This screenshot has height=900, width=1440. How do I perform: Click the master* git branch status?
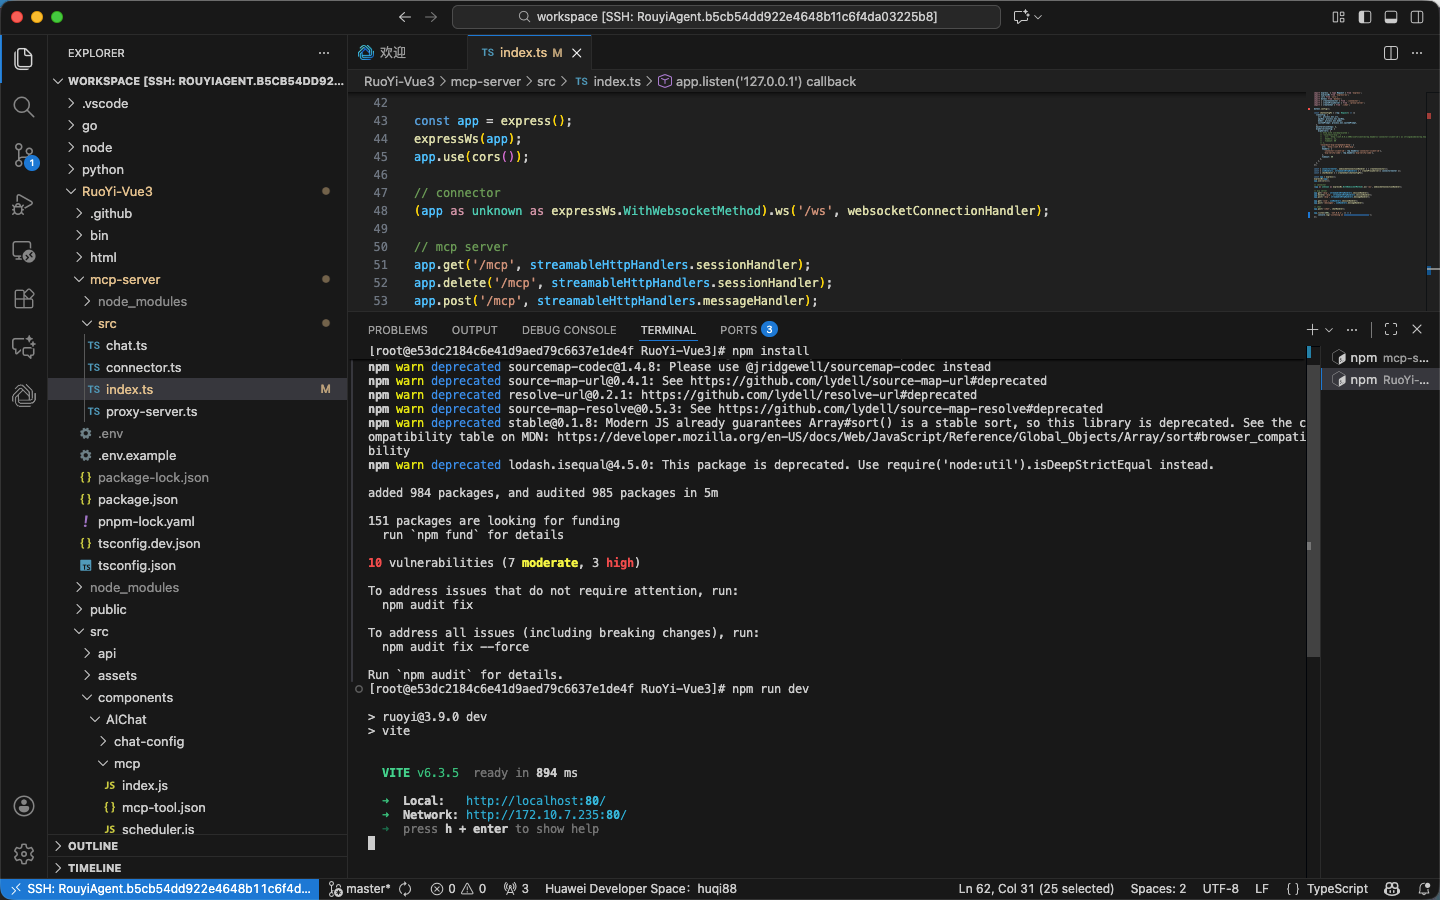click(360, 889)
